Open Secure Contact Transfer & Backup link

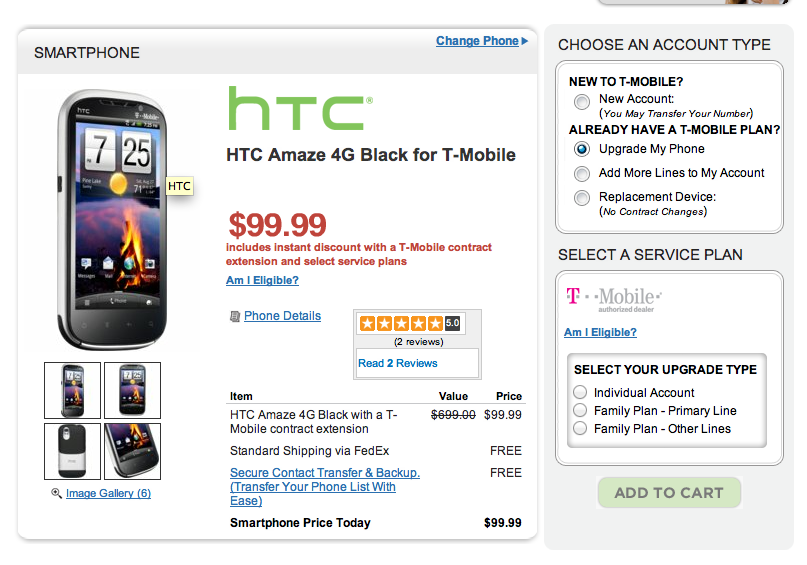pyautogui.click(x=324, y=473)
